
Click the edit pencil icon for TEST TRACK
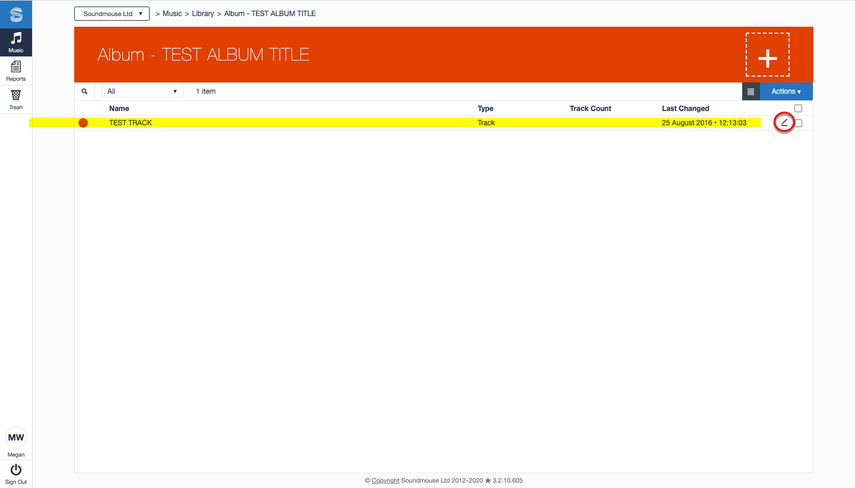[784, 123]
